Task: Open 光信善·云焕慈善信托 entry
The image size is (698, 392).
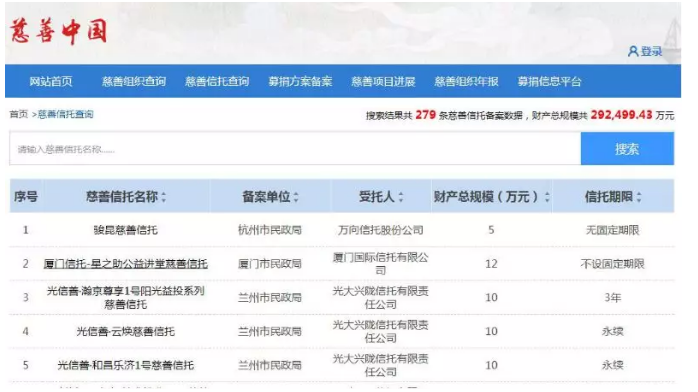Action: (126, 331)
